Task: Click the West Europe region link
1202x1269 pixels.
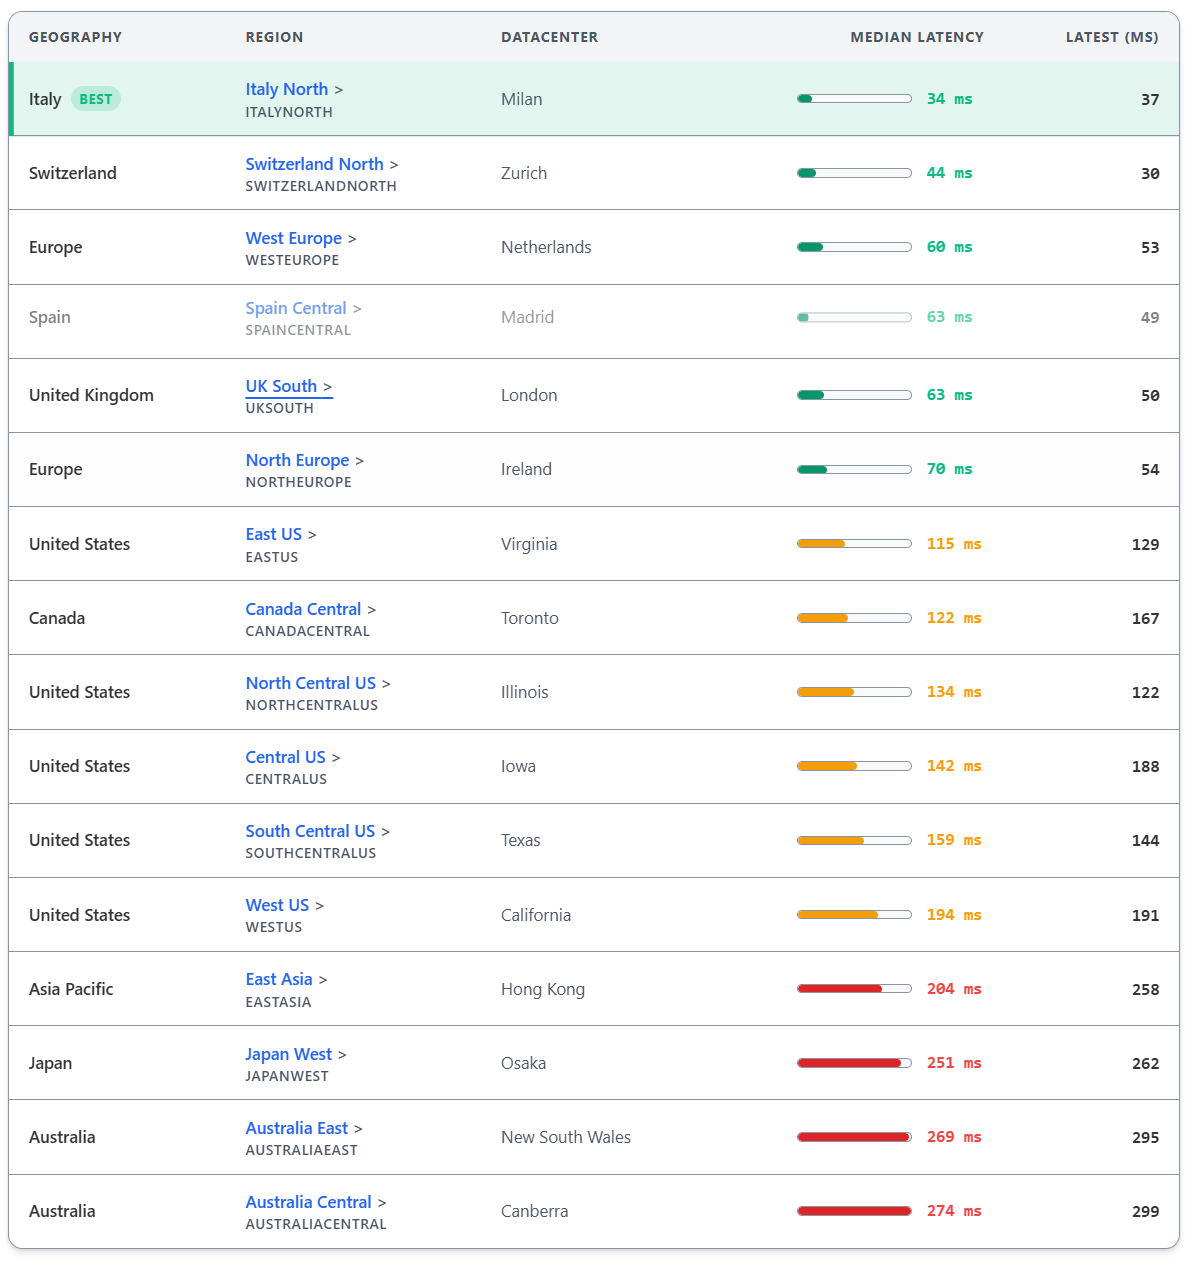Action: click(x=293, y=238)
